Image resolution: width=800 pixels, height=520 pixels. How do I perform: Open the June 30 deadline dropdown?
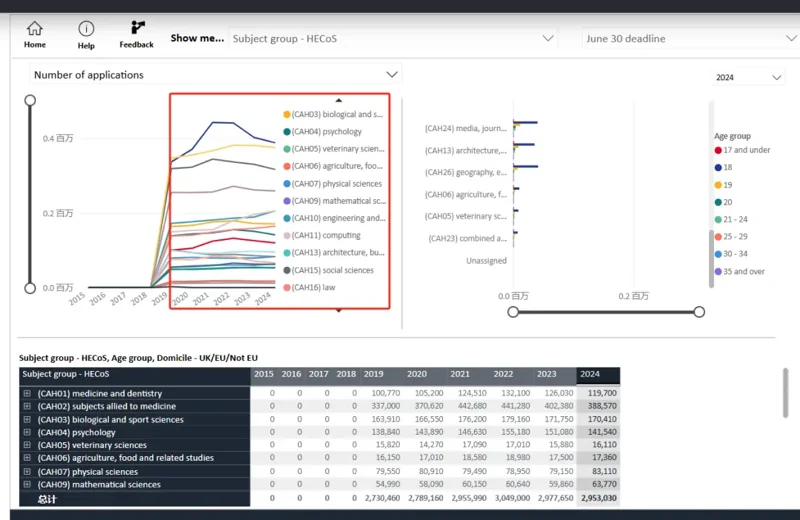(691, 39)
